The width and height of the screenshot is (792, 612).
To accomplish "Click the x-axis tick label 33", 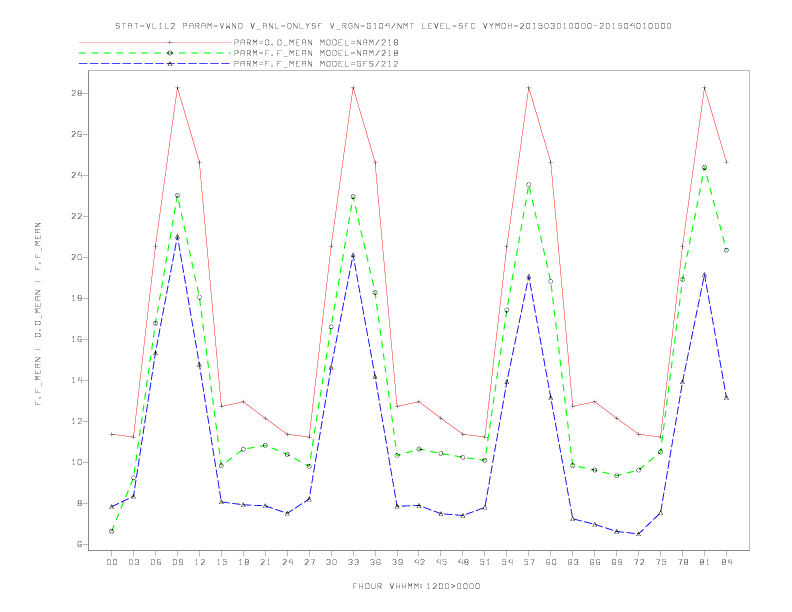I will click(353, 562).
